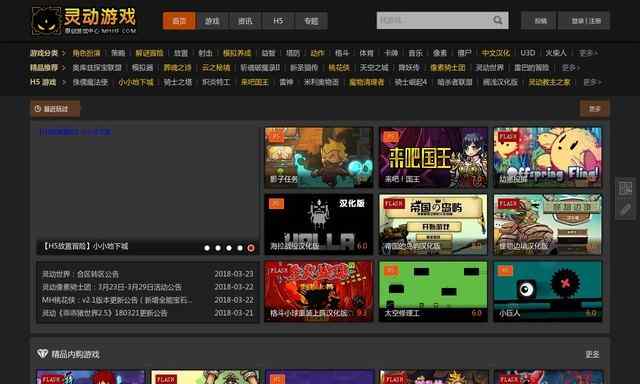The width and height of the screenshot is (640, 384).
Task: Select the third carousel dot indicator
Action: (x=229, y=248)
